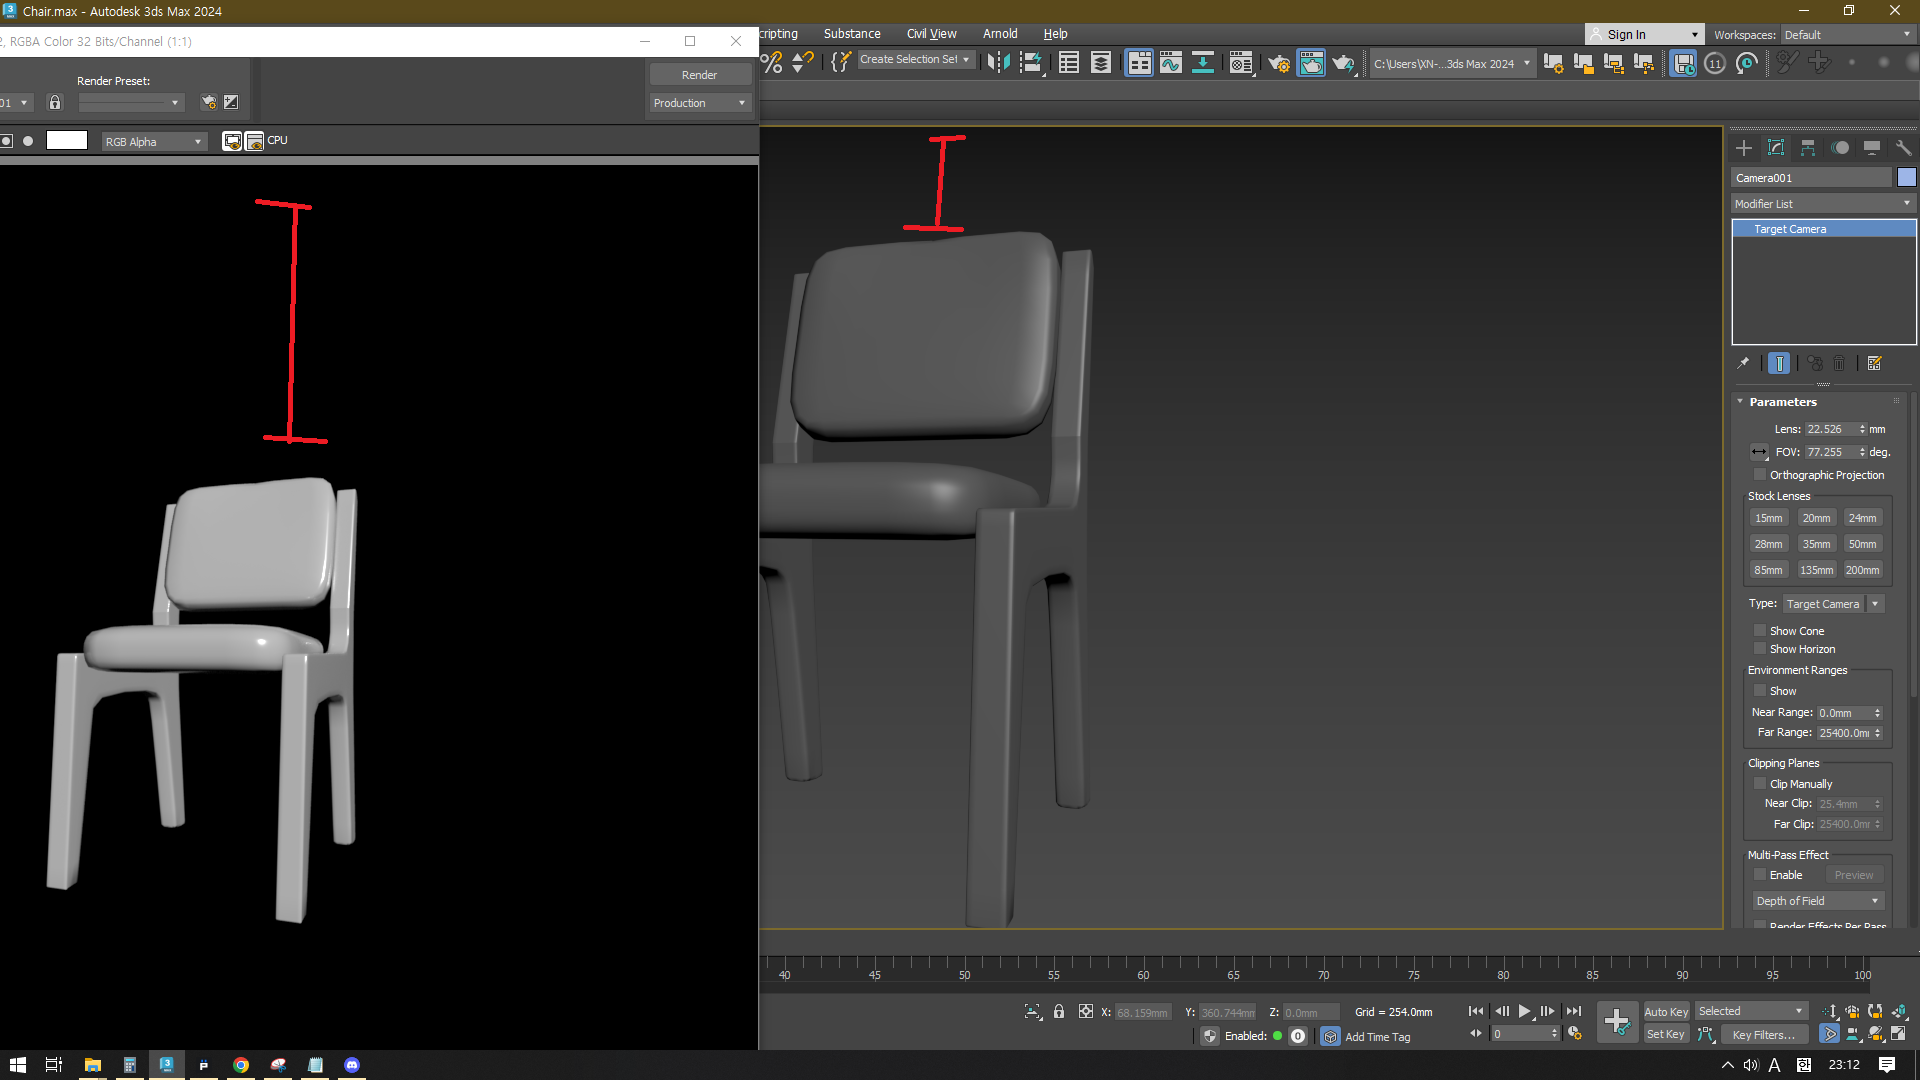Open the Modify command panel tab
This screenshot has height=1080, width=1920.
click(1776, 148)
